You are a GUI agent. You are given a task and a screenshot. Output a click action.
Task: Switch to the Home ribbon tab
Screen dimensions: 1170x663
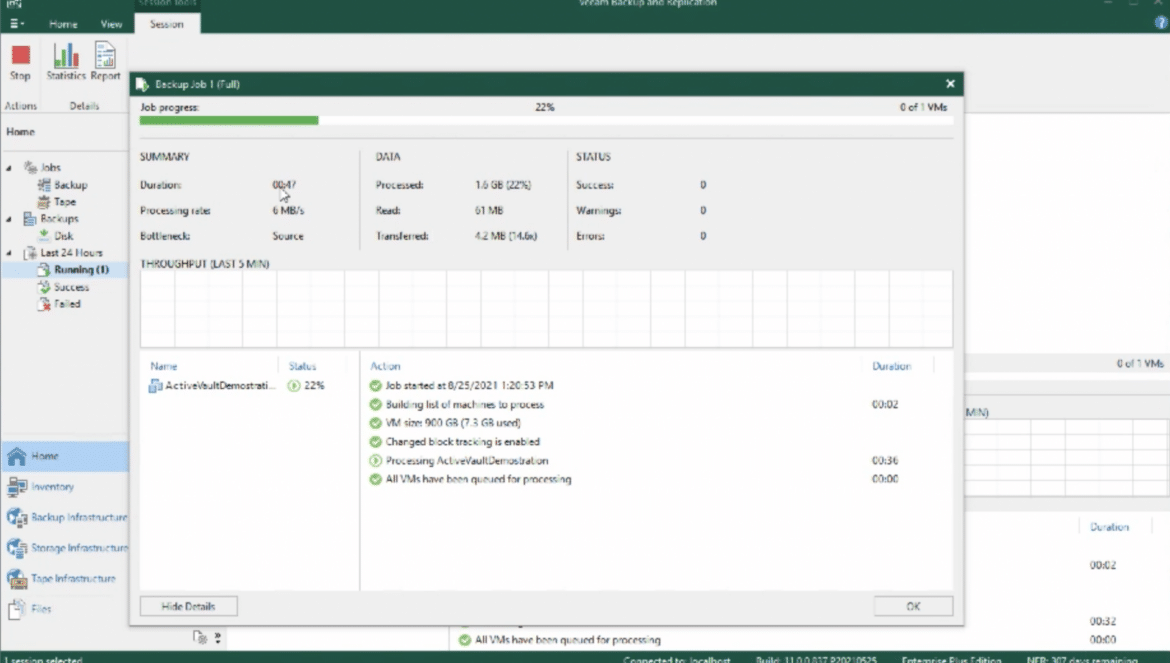click(63, 24)
